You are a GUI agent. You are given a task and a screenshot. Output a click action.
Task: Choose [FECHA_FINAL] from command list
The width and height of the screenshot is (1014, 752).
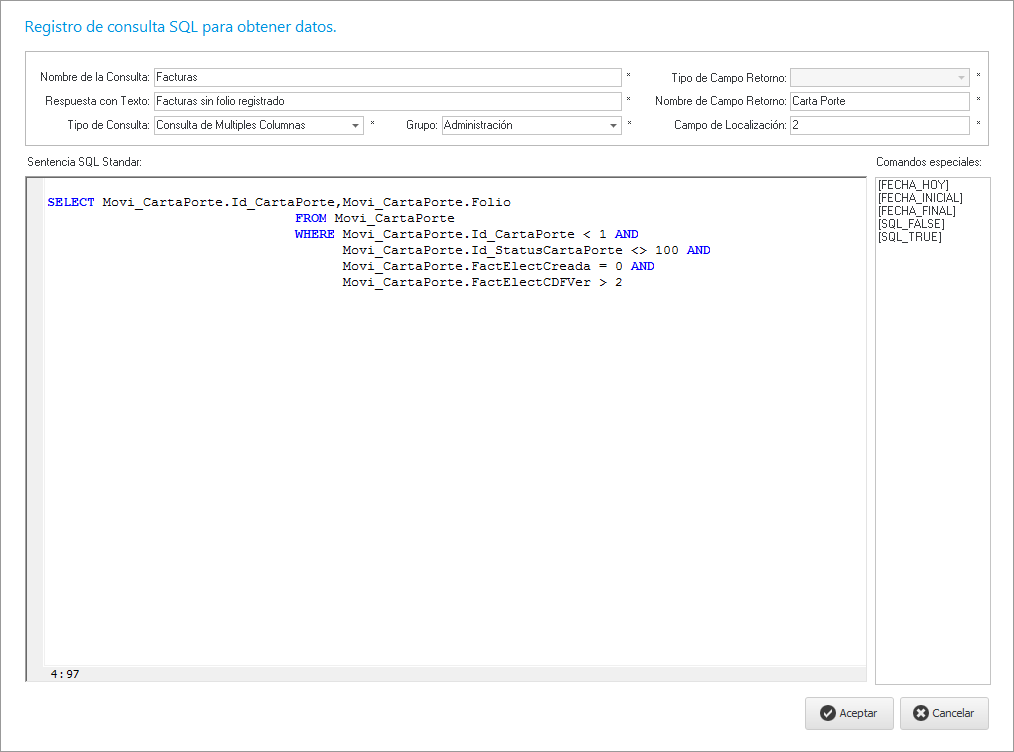[x=916, y=211]
